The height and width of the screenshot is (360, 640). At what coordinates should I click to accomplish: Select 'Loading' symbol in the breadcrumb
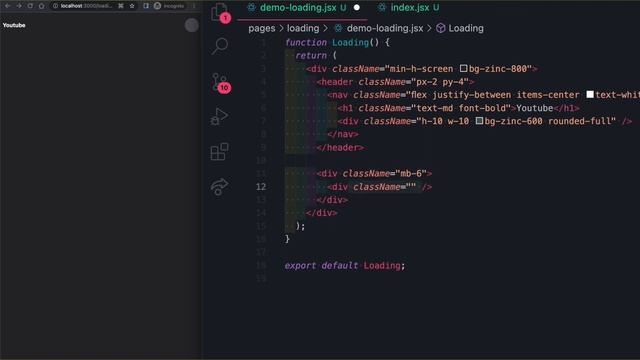click(466, 28)
